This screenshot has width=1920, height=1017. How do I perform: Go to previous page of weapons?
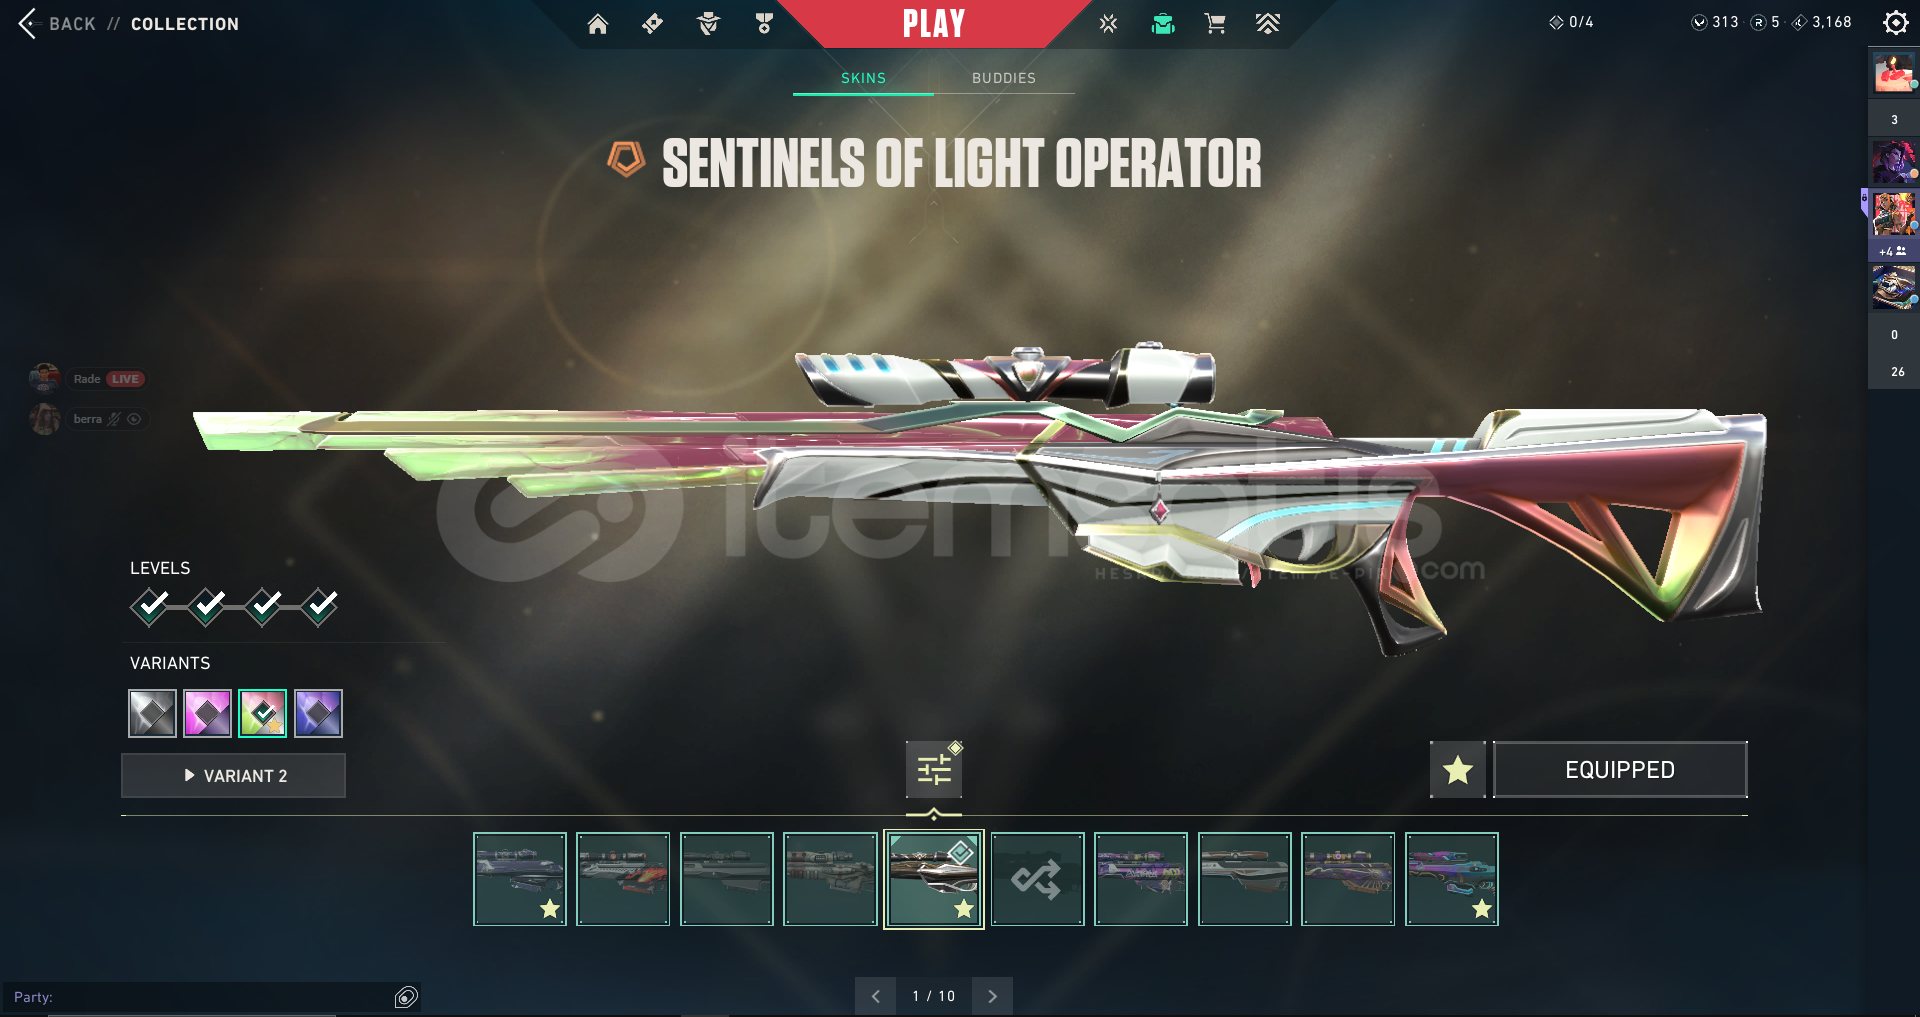(875, 996)
